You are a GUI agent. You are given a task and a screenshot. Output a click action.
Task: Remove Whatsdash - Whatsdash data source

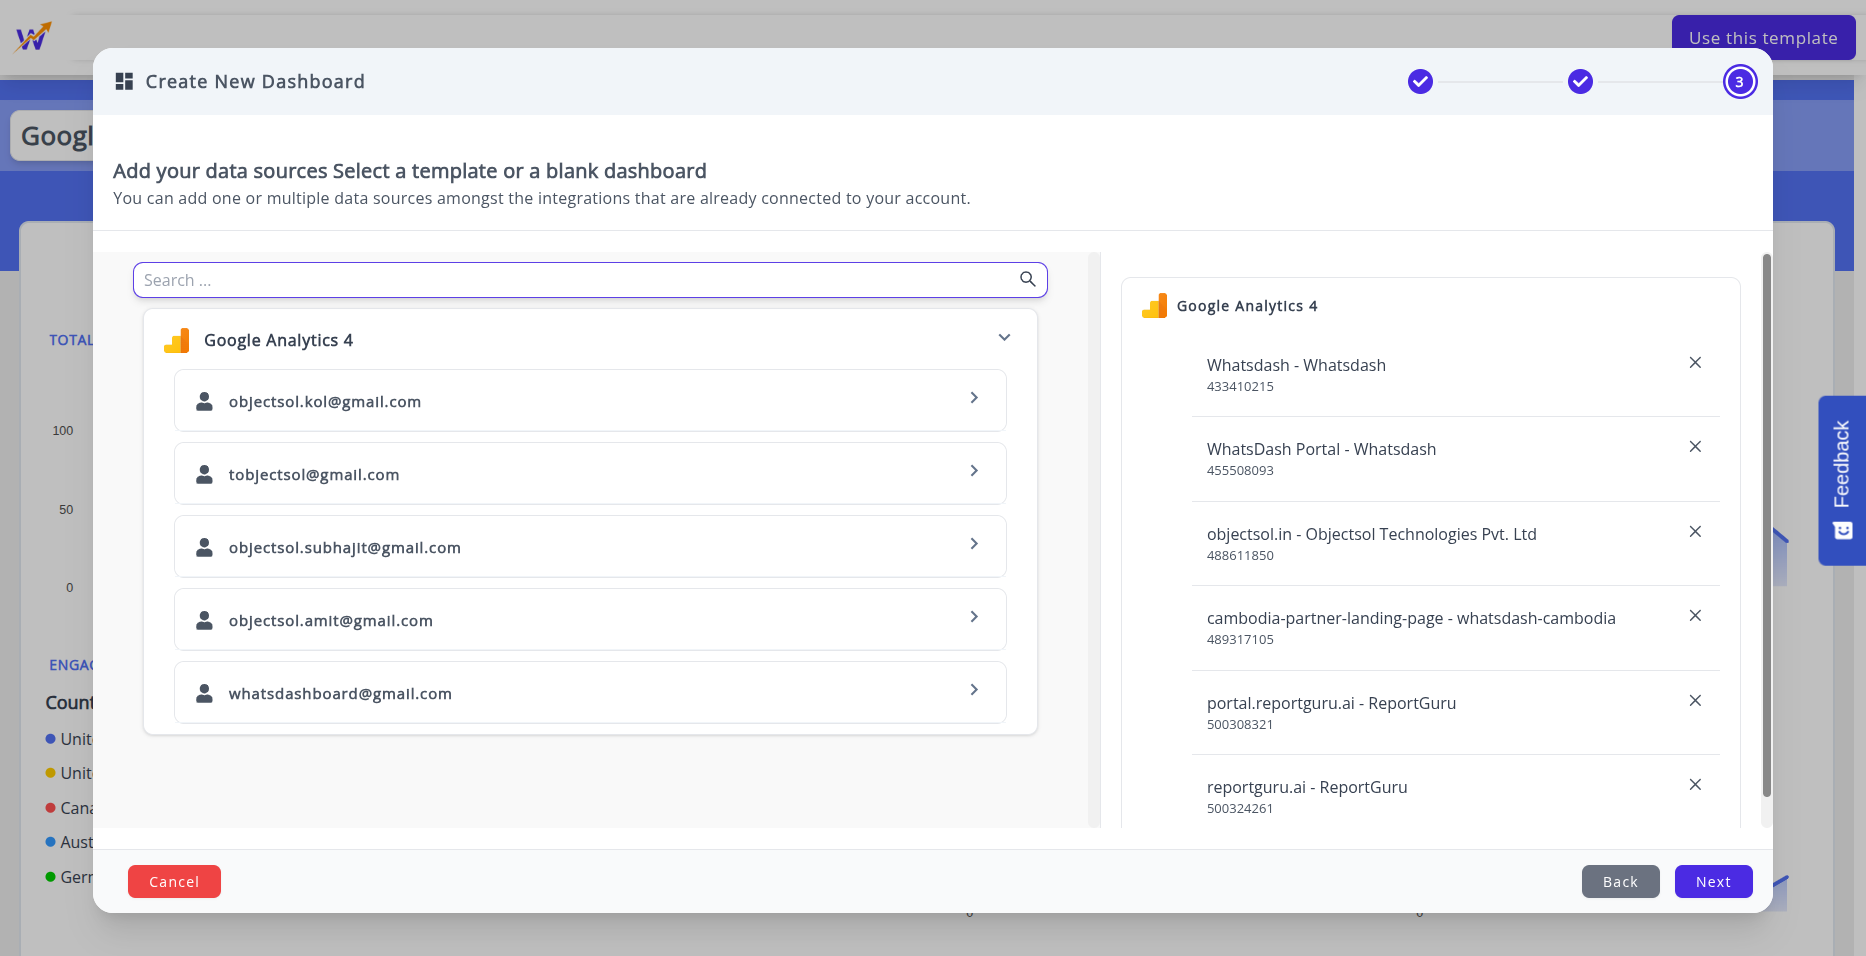coord(1695,363)
